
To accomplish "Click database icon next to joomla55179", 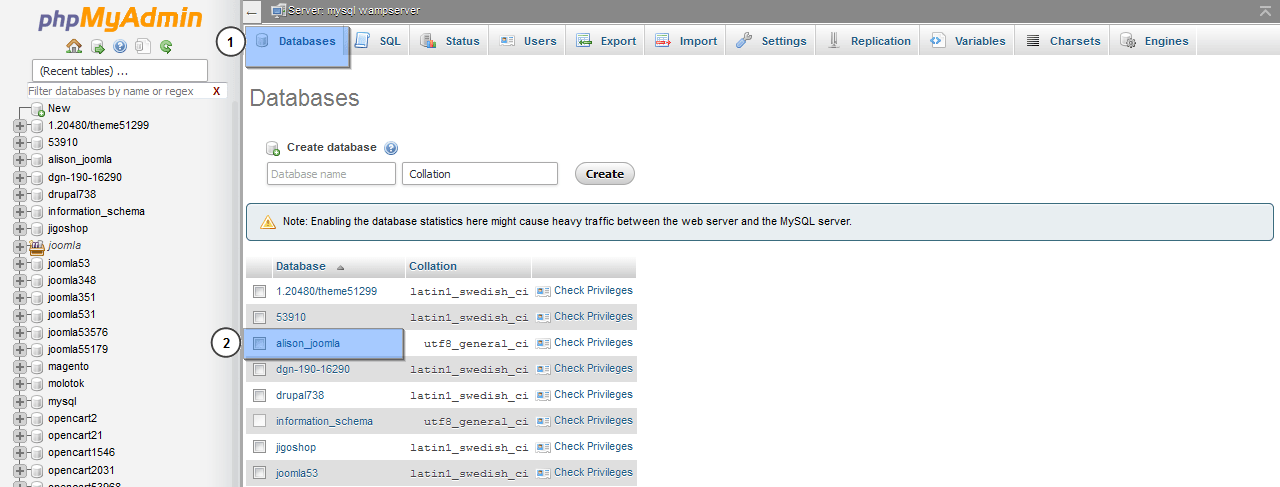I will 37,350.
